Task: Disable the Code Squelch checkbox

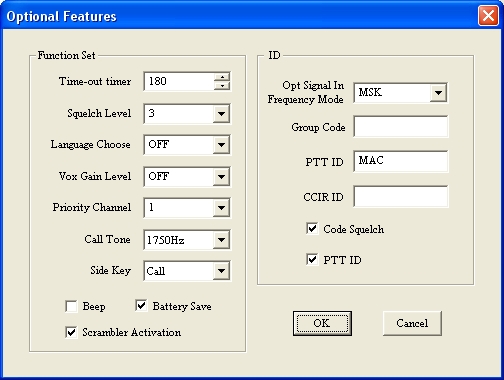Action: coord(312,229)
